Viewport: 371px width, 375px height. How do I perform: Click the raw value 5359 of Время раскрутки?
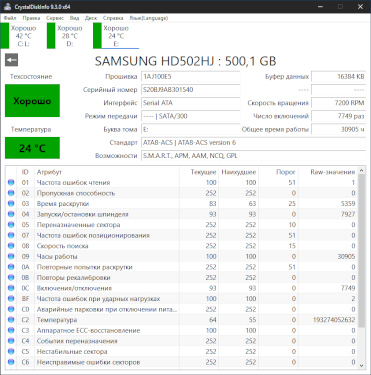click(348, 204)
